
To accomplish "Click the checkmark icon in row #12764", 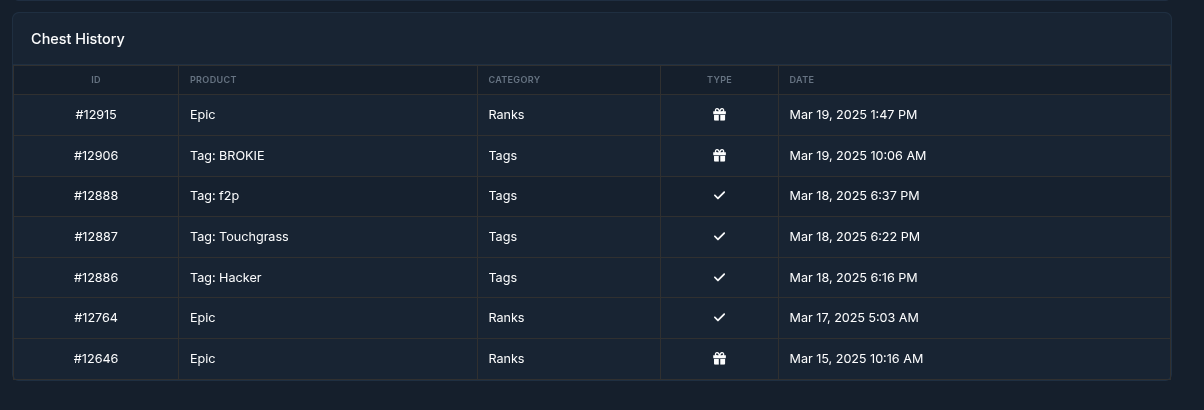I will click(719, 318).
